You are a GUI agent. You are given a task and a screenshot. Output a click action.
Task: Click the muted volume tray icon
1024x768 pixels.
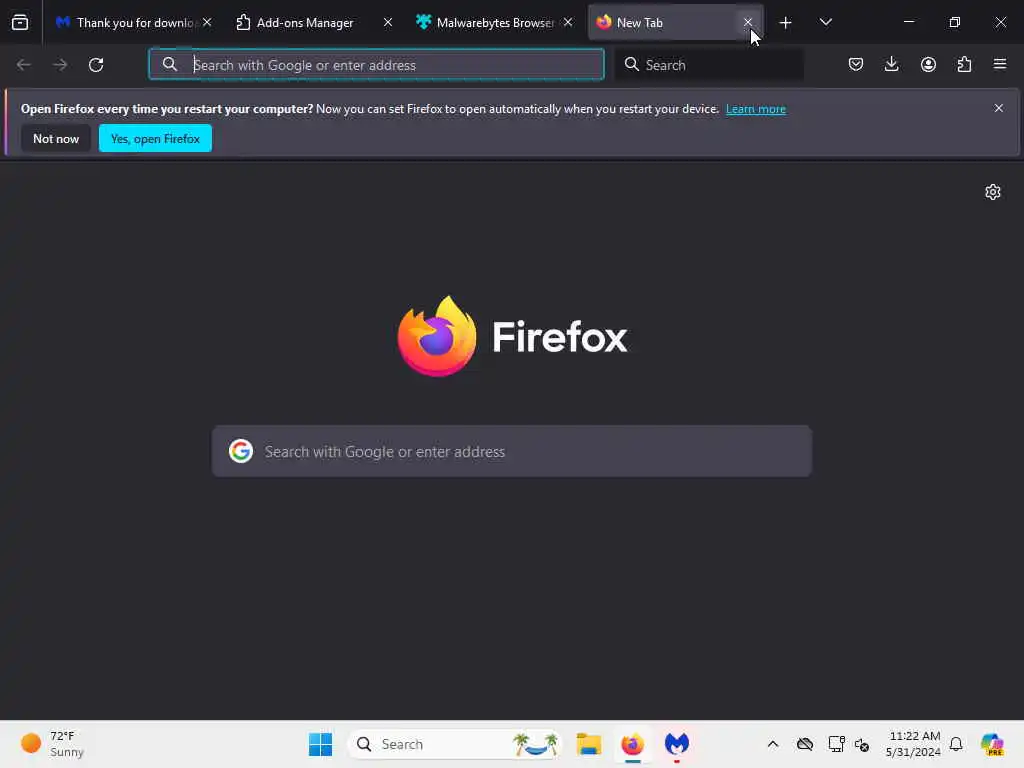tap(862, 744)
